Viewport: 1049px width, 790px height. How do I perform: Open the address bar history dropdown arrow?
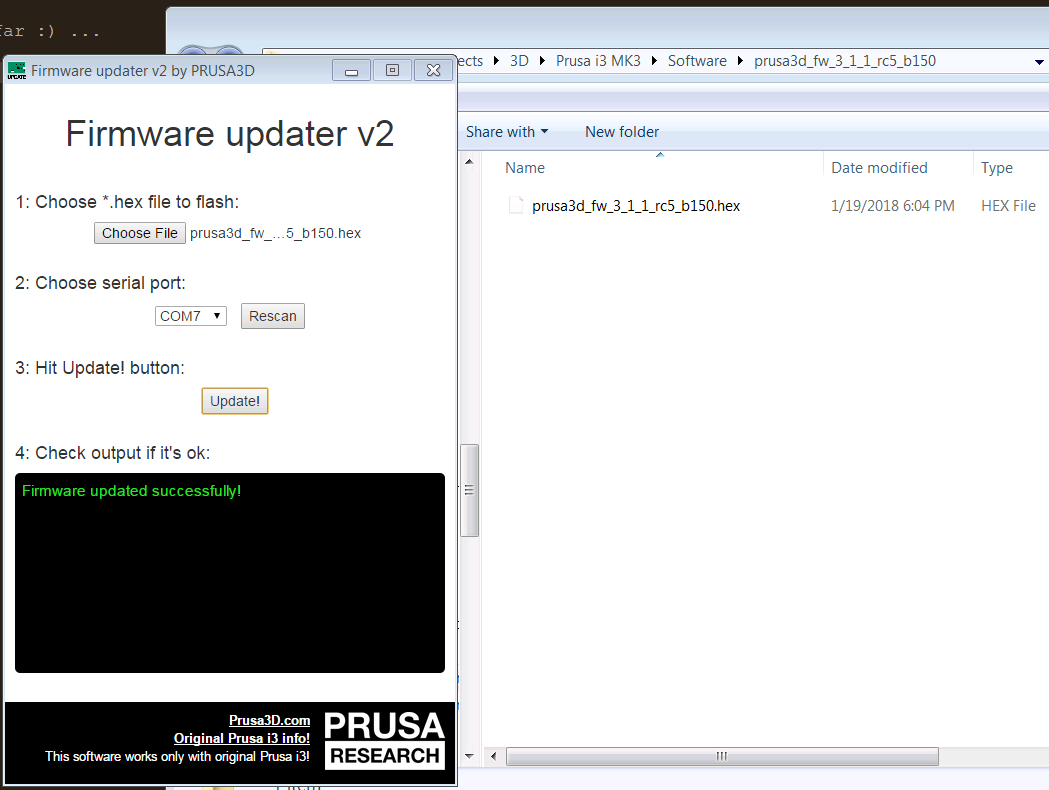coord(1039,61)
